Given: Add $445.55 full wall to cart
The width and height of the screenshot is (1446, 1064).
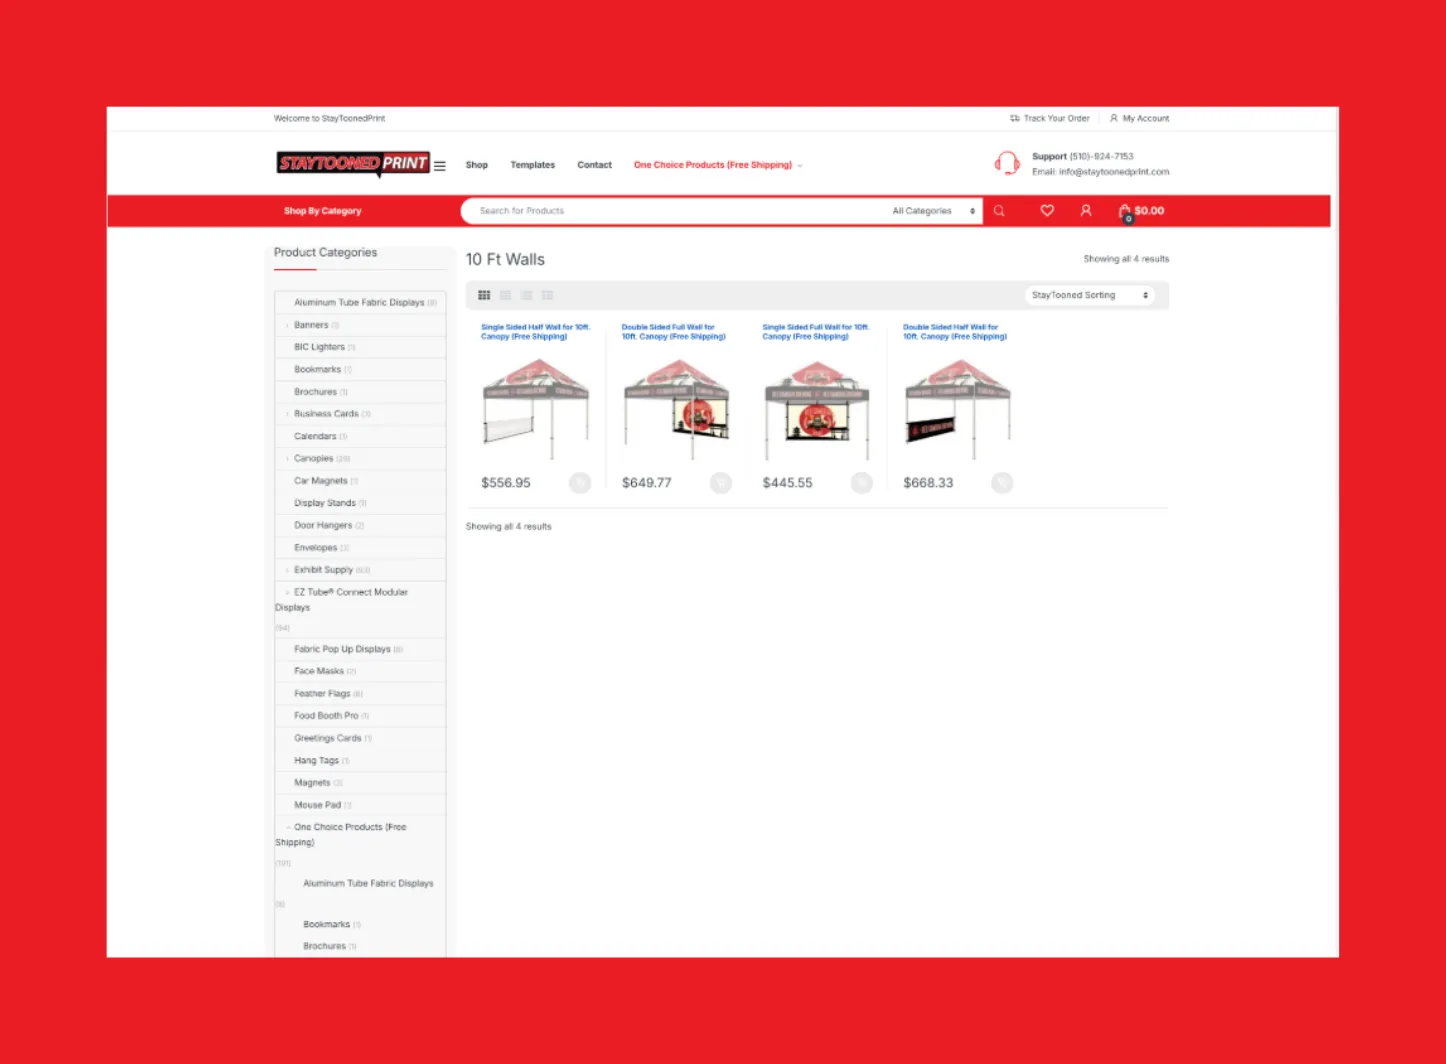Looking at the screenshot, I should pos(861,483).
